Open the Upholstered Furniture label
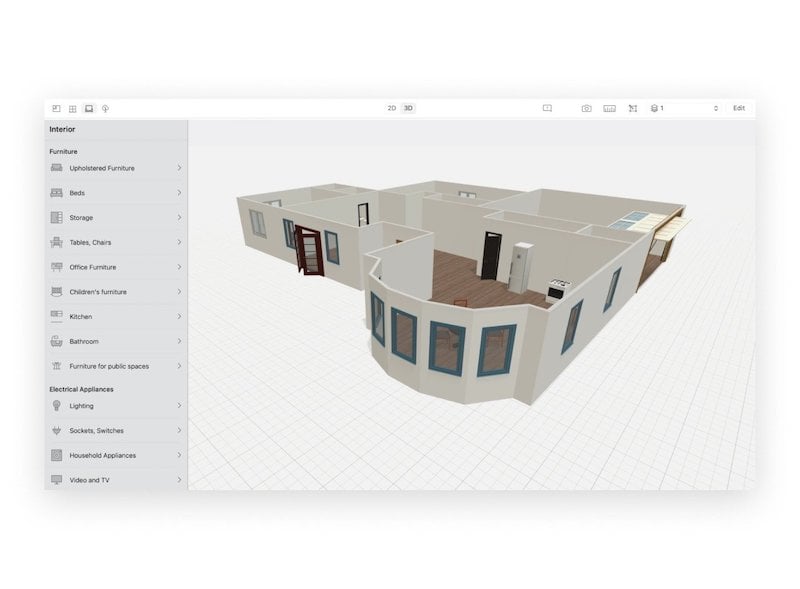 click(102, 168)
